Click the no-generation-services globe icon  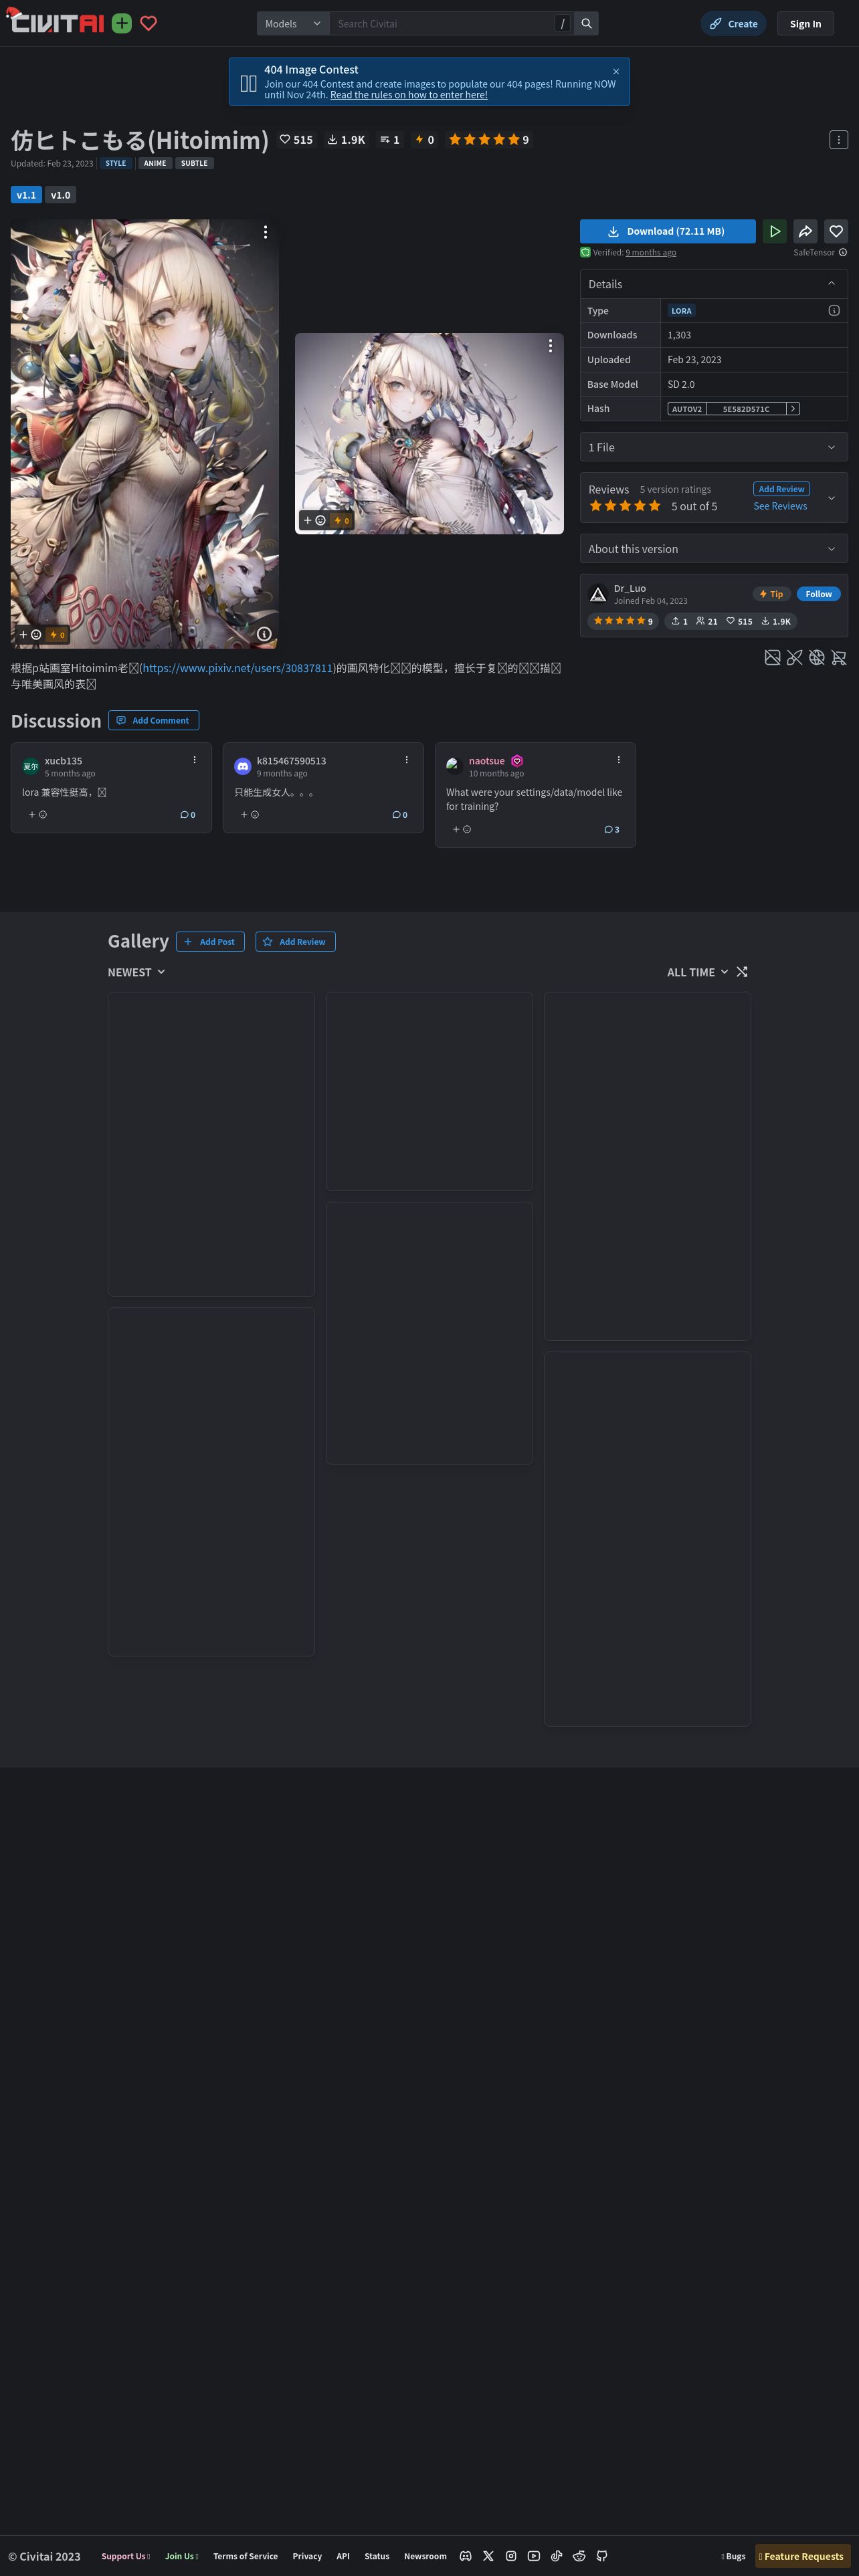816,657
